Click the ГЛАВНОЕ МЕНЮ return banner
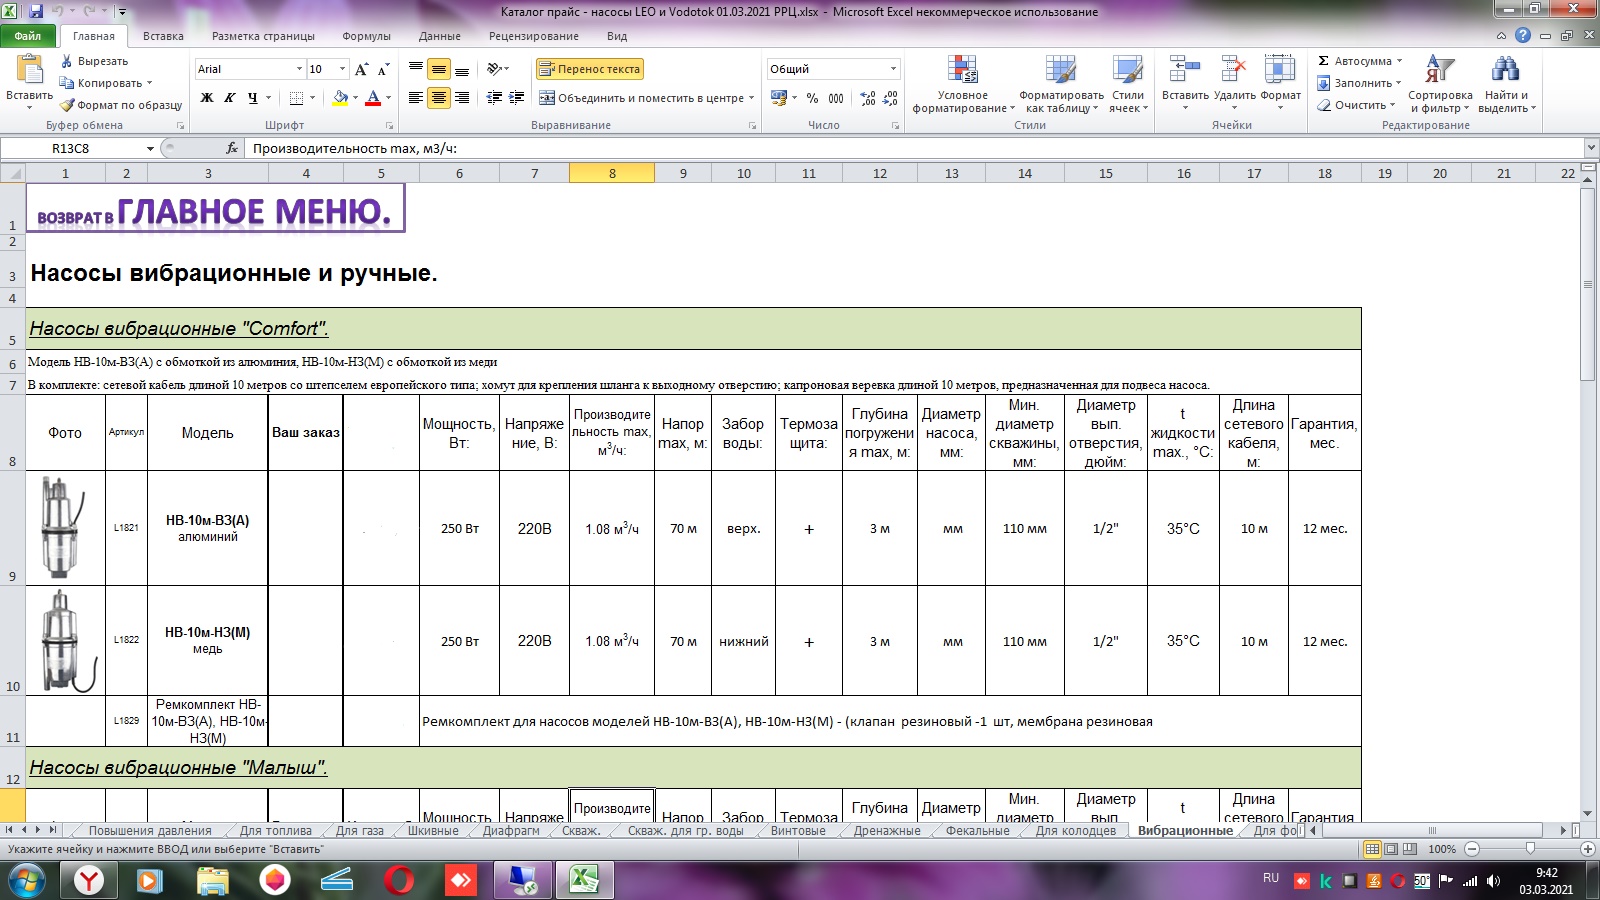Image resolution: width=1600 pixels, height=900 pixels. click(x=215, y=210)
